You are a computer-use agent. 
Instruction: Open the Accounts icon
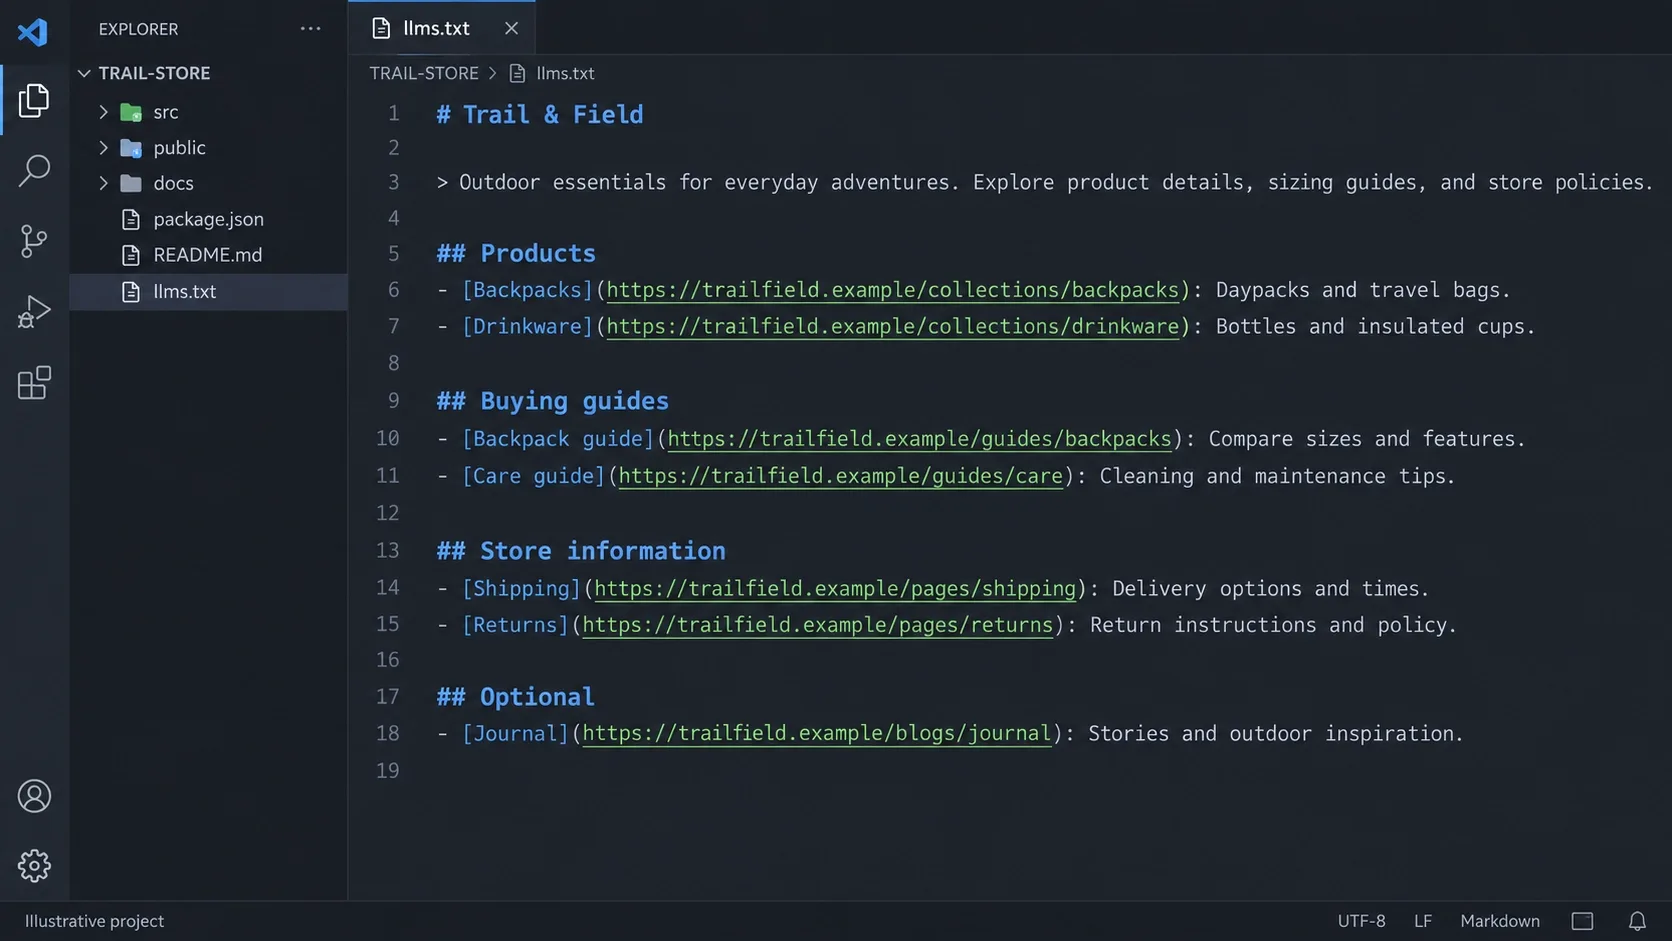pyautogui.click(x=34, y=796)
